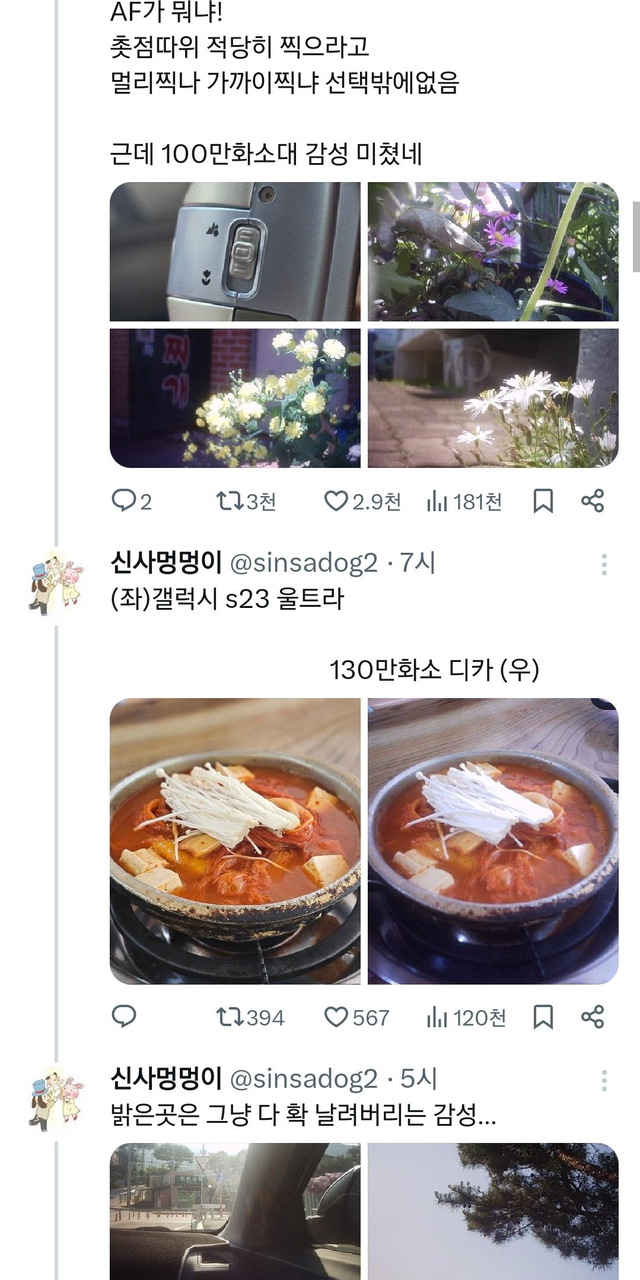This screenshot has height=1280, width=640.
Task: Open the 신사멍멍이 profile from the 7시 tweet
Action: (x=166, y=563)
